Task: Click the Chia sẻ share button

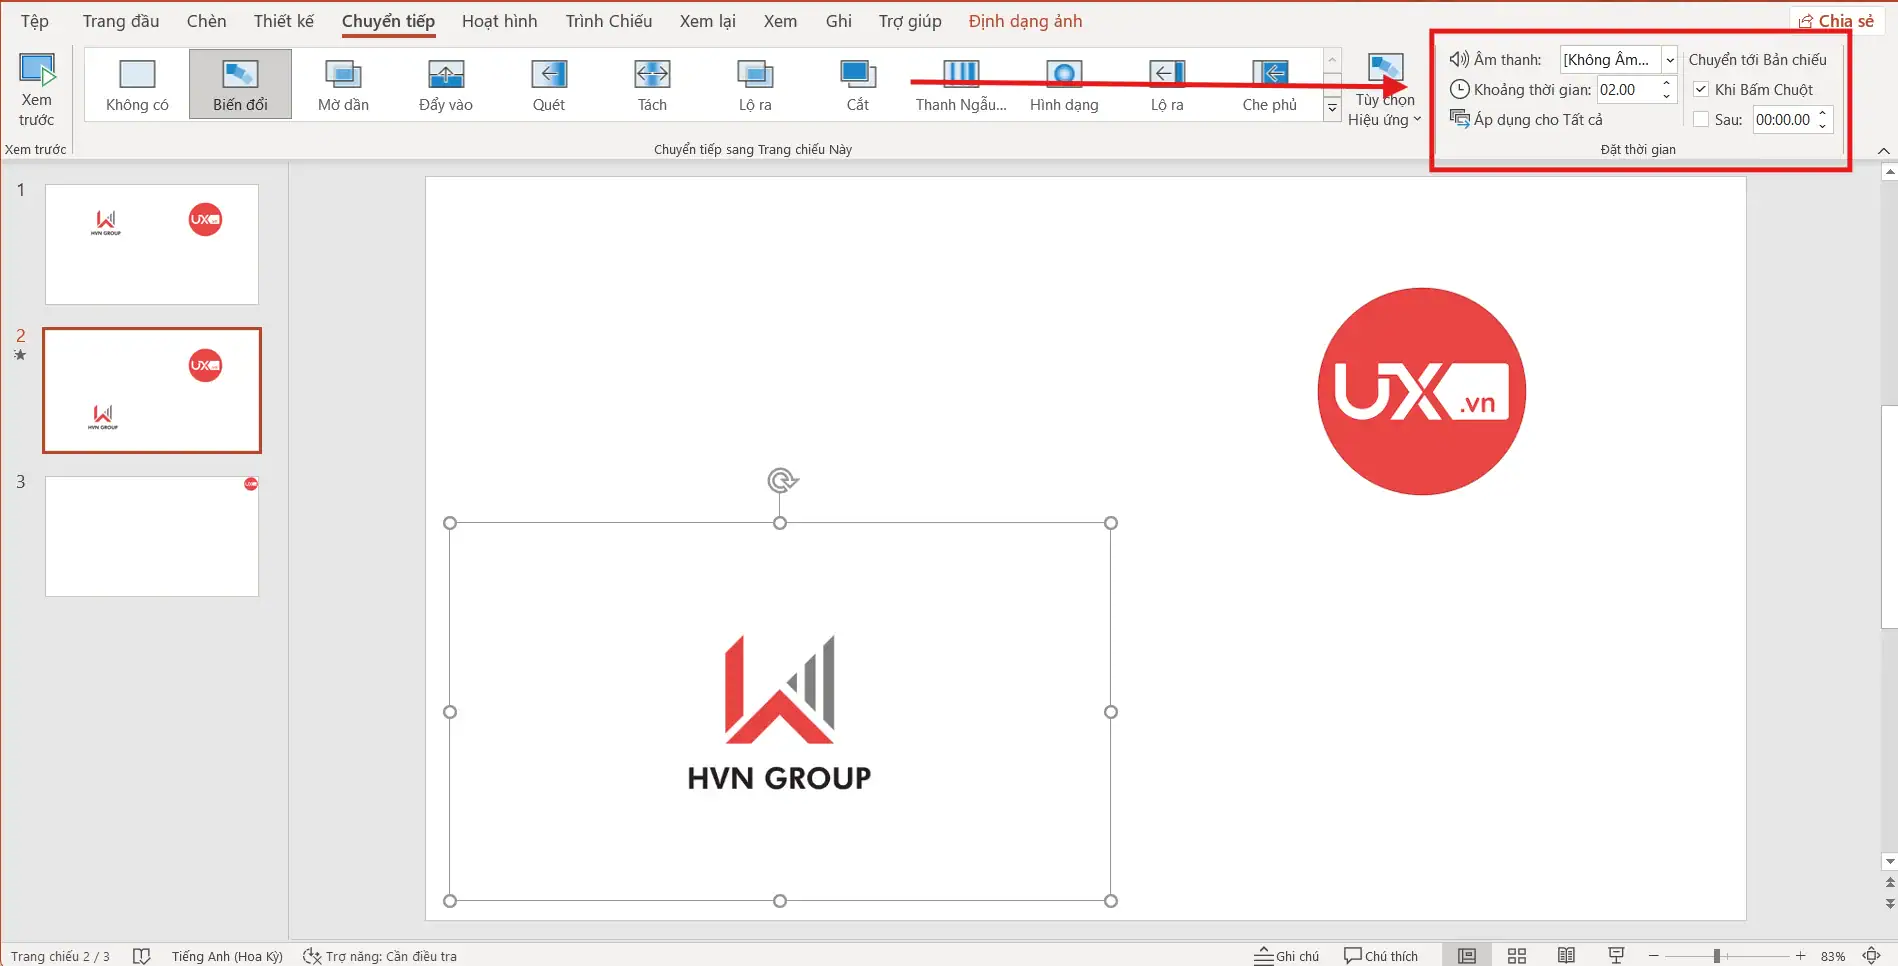Action: click(1836, 21)
